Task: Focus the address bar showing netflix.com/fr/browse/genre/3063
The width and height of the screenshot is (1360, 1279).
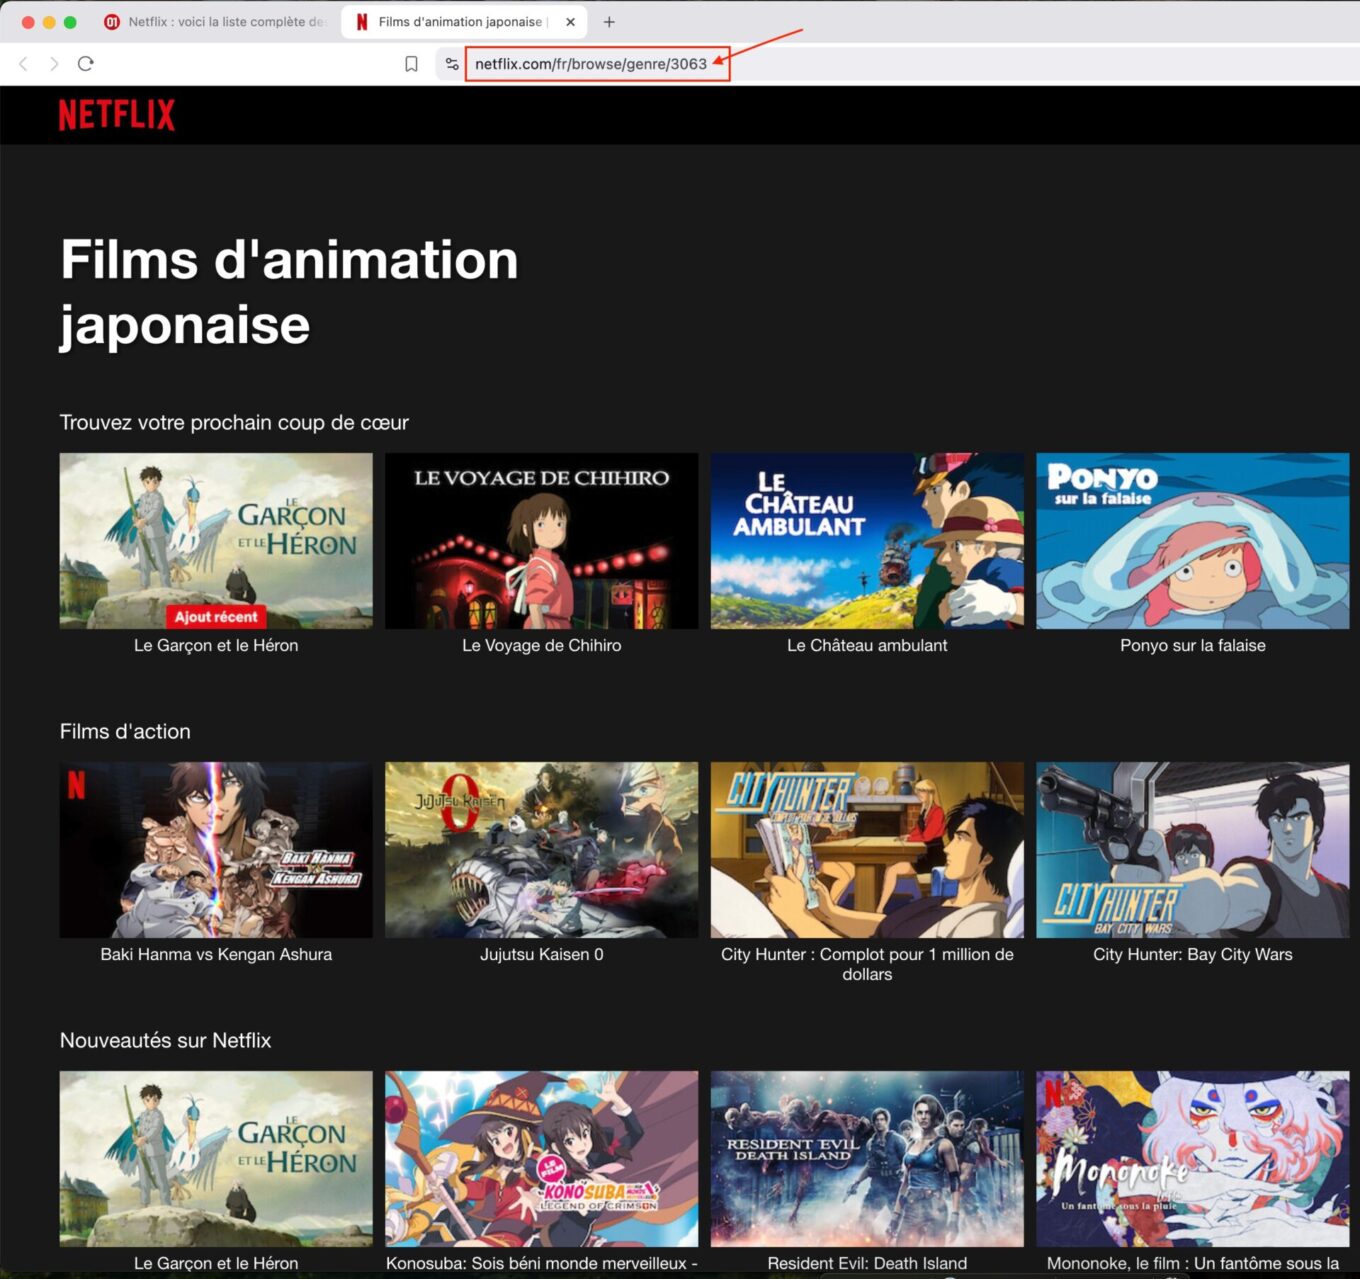Action: [591, 64]
